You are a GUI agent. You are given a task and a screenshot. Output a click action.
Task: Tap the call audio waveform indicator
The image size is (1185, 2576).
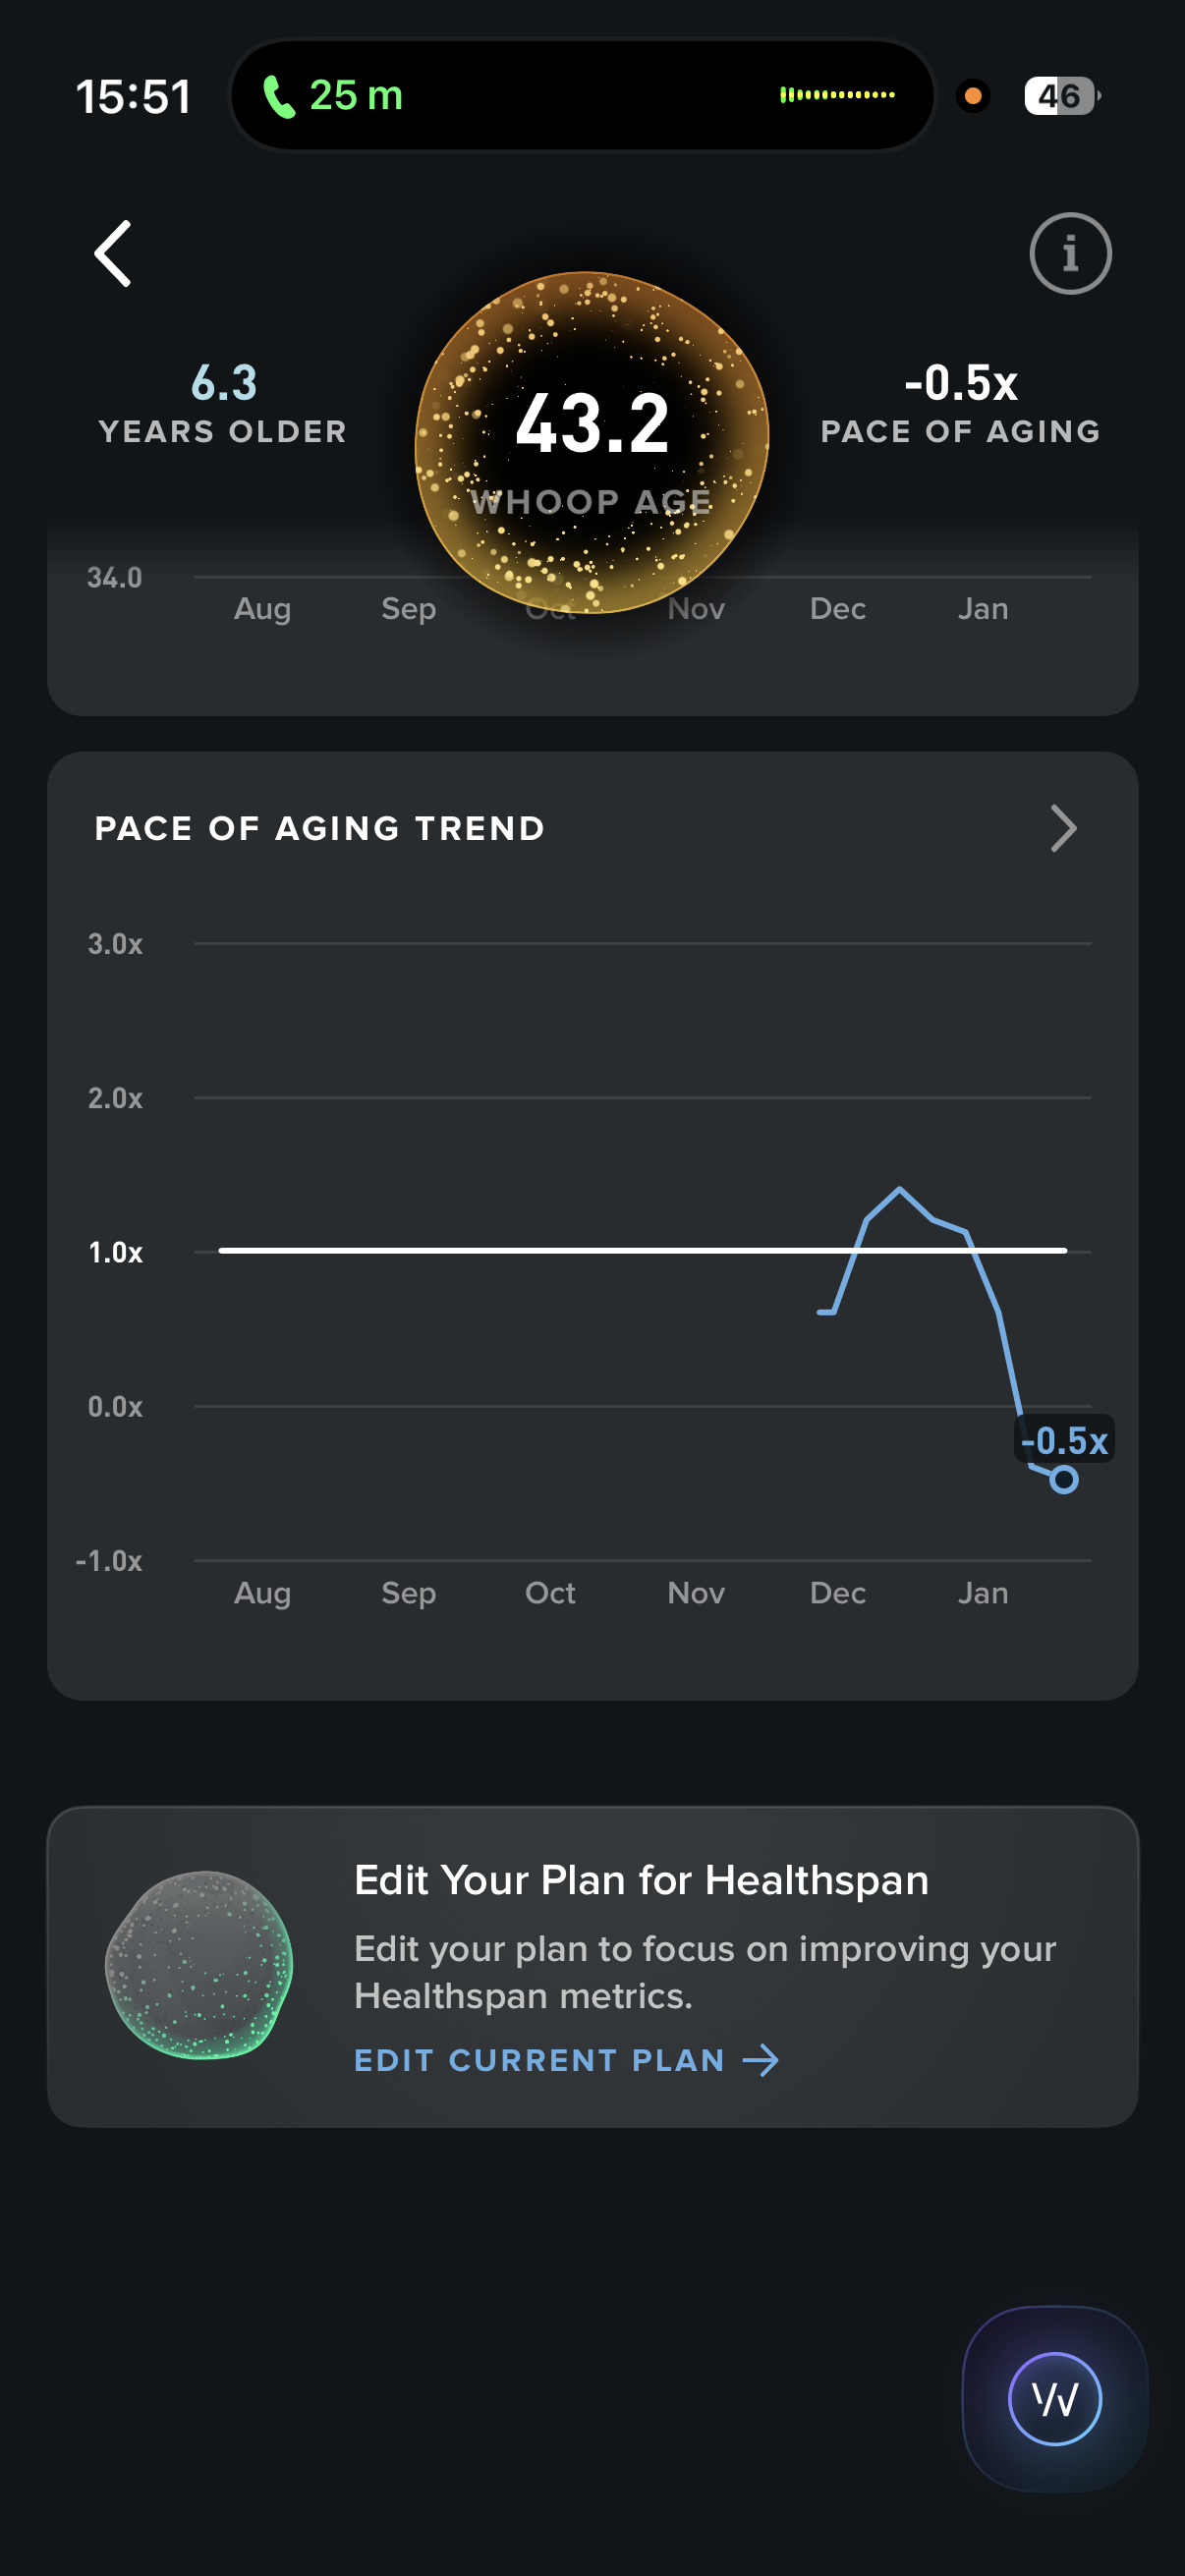(x=837, y=95)
